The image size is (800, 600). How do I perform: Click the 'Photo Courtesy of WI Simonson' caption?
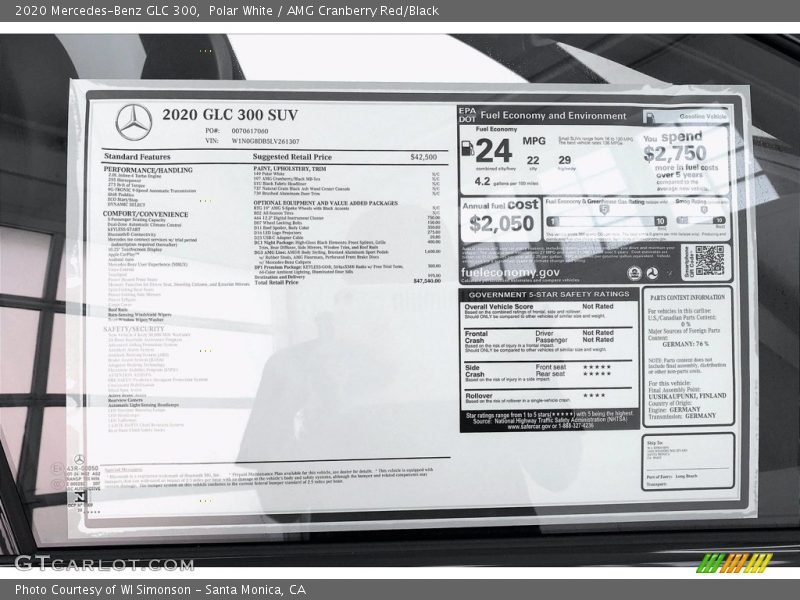click(103, 590)
